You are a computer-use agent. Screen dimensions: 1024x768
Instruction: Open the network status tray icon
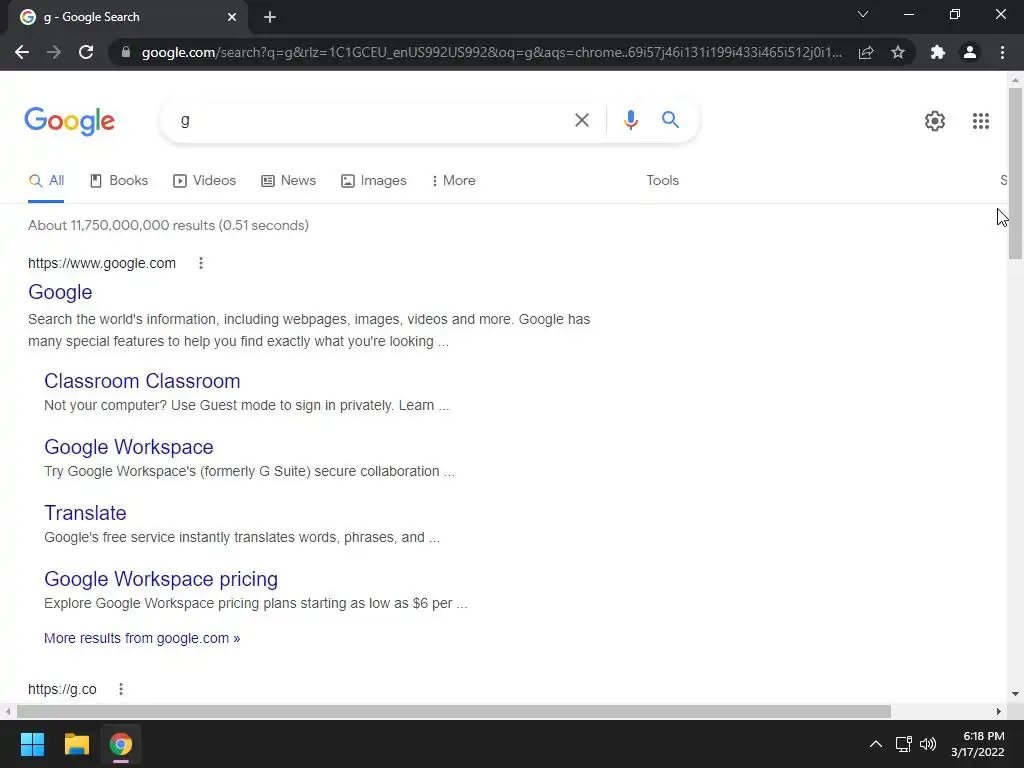(x=904, y=744)
